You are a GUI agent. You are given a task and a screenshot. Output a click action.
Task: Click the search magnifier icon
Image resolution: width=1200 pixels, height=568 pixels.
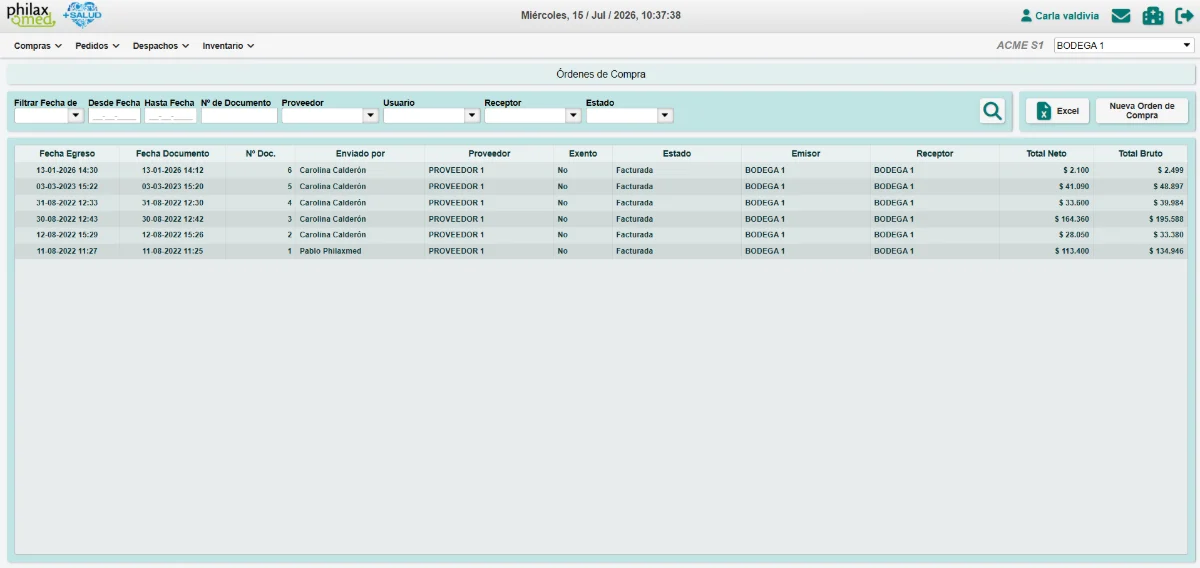992,111
